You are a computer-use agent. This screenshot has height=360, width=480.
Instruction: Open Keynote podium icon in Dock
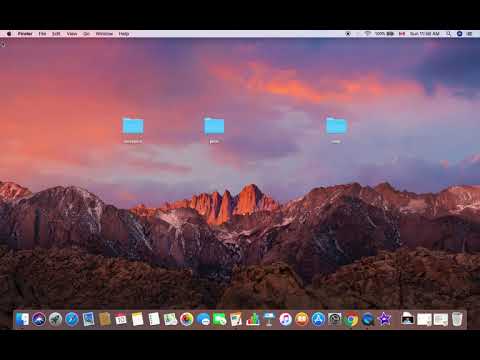pyautogui.click(x=269, y=319)
